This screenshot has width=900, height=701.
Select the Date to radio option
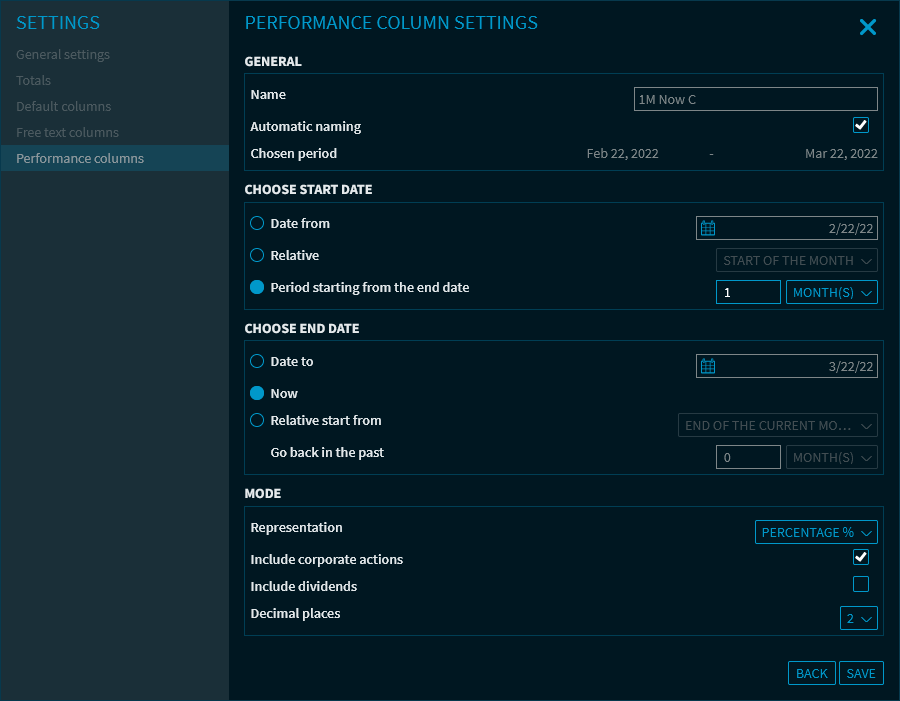click(258, 362)
